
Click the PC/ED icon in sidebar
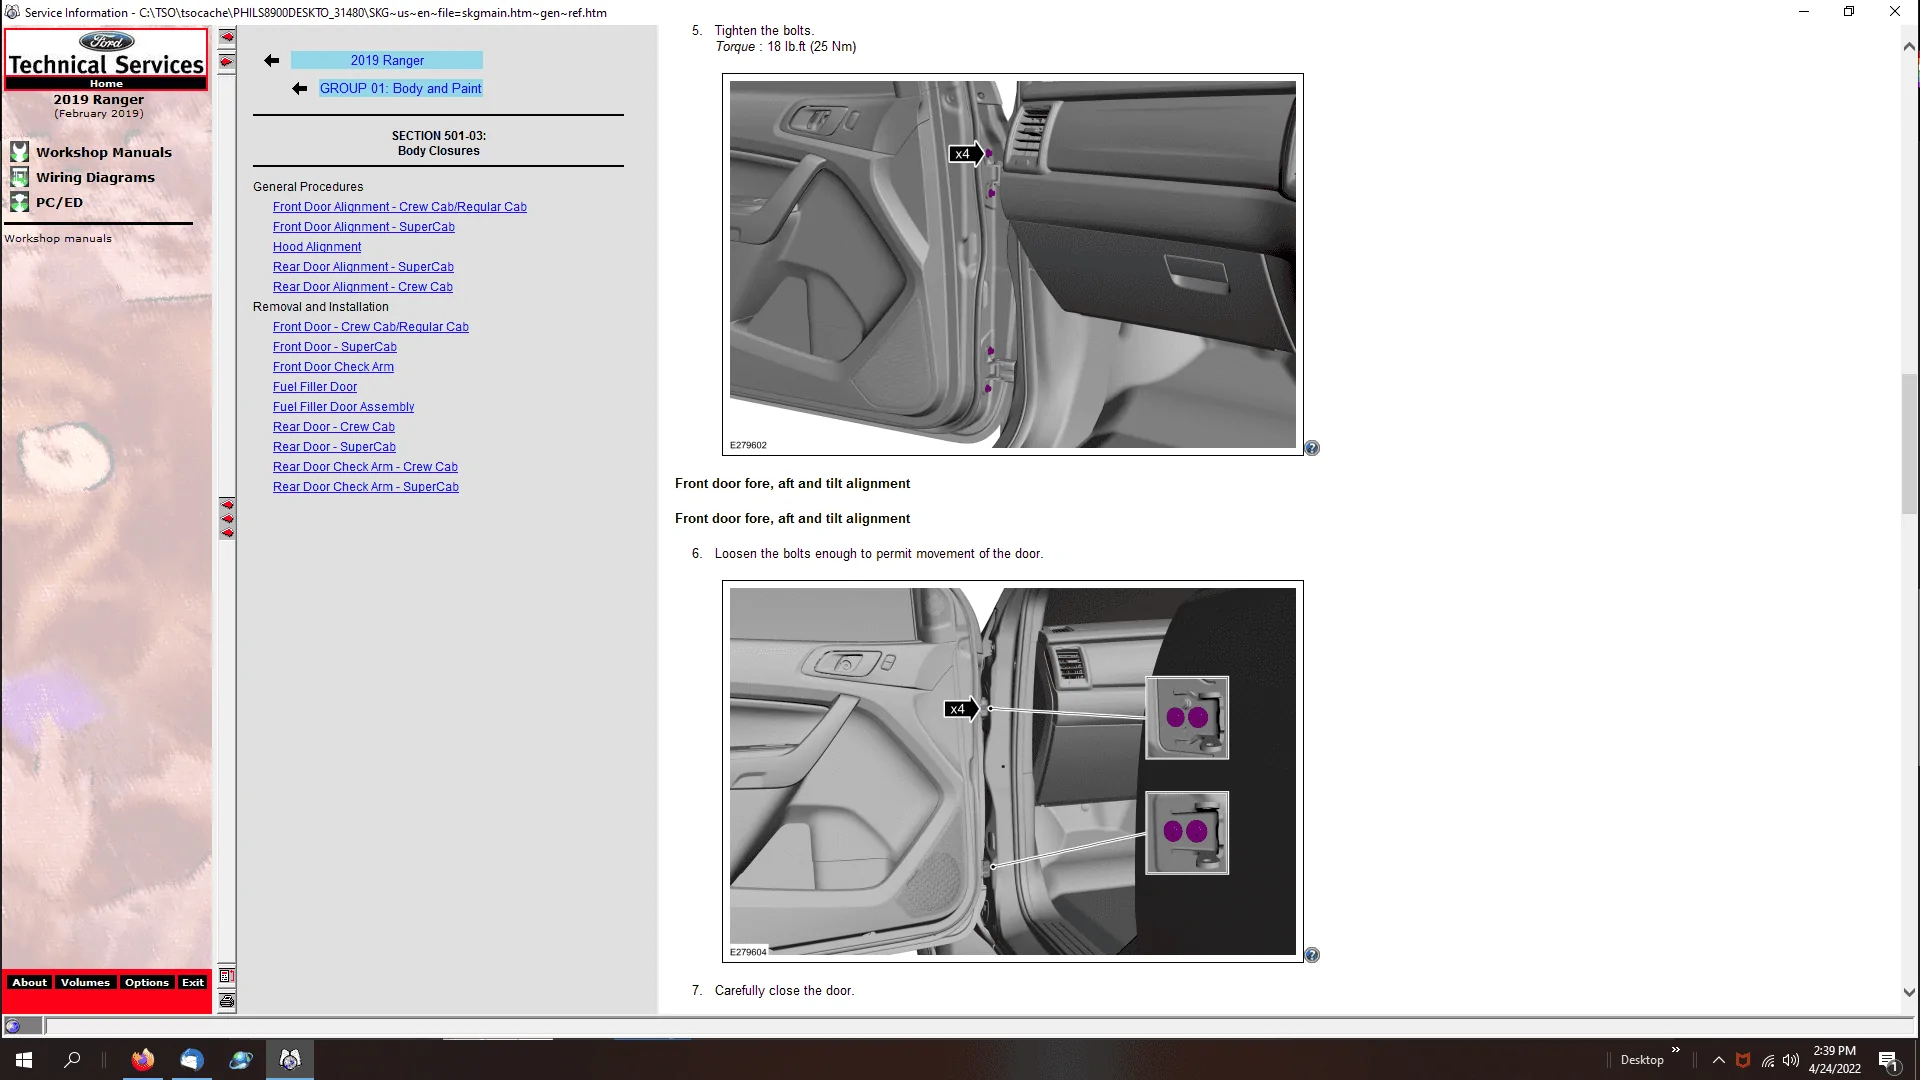pos(19,202)
